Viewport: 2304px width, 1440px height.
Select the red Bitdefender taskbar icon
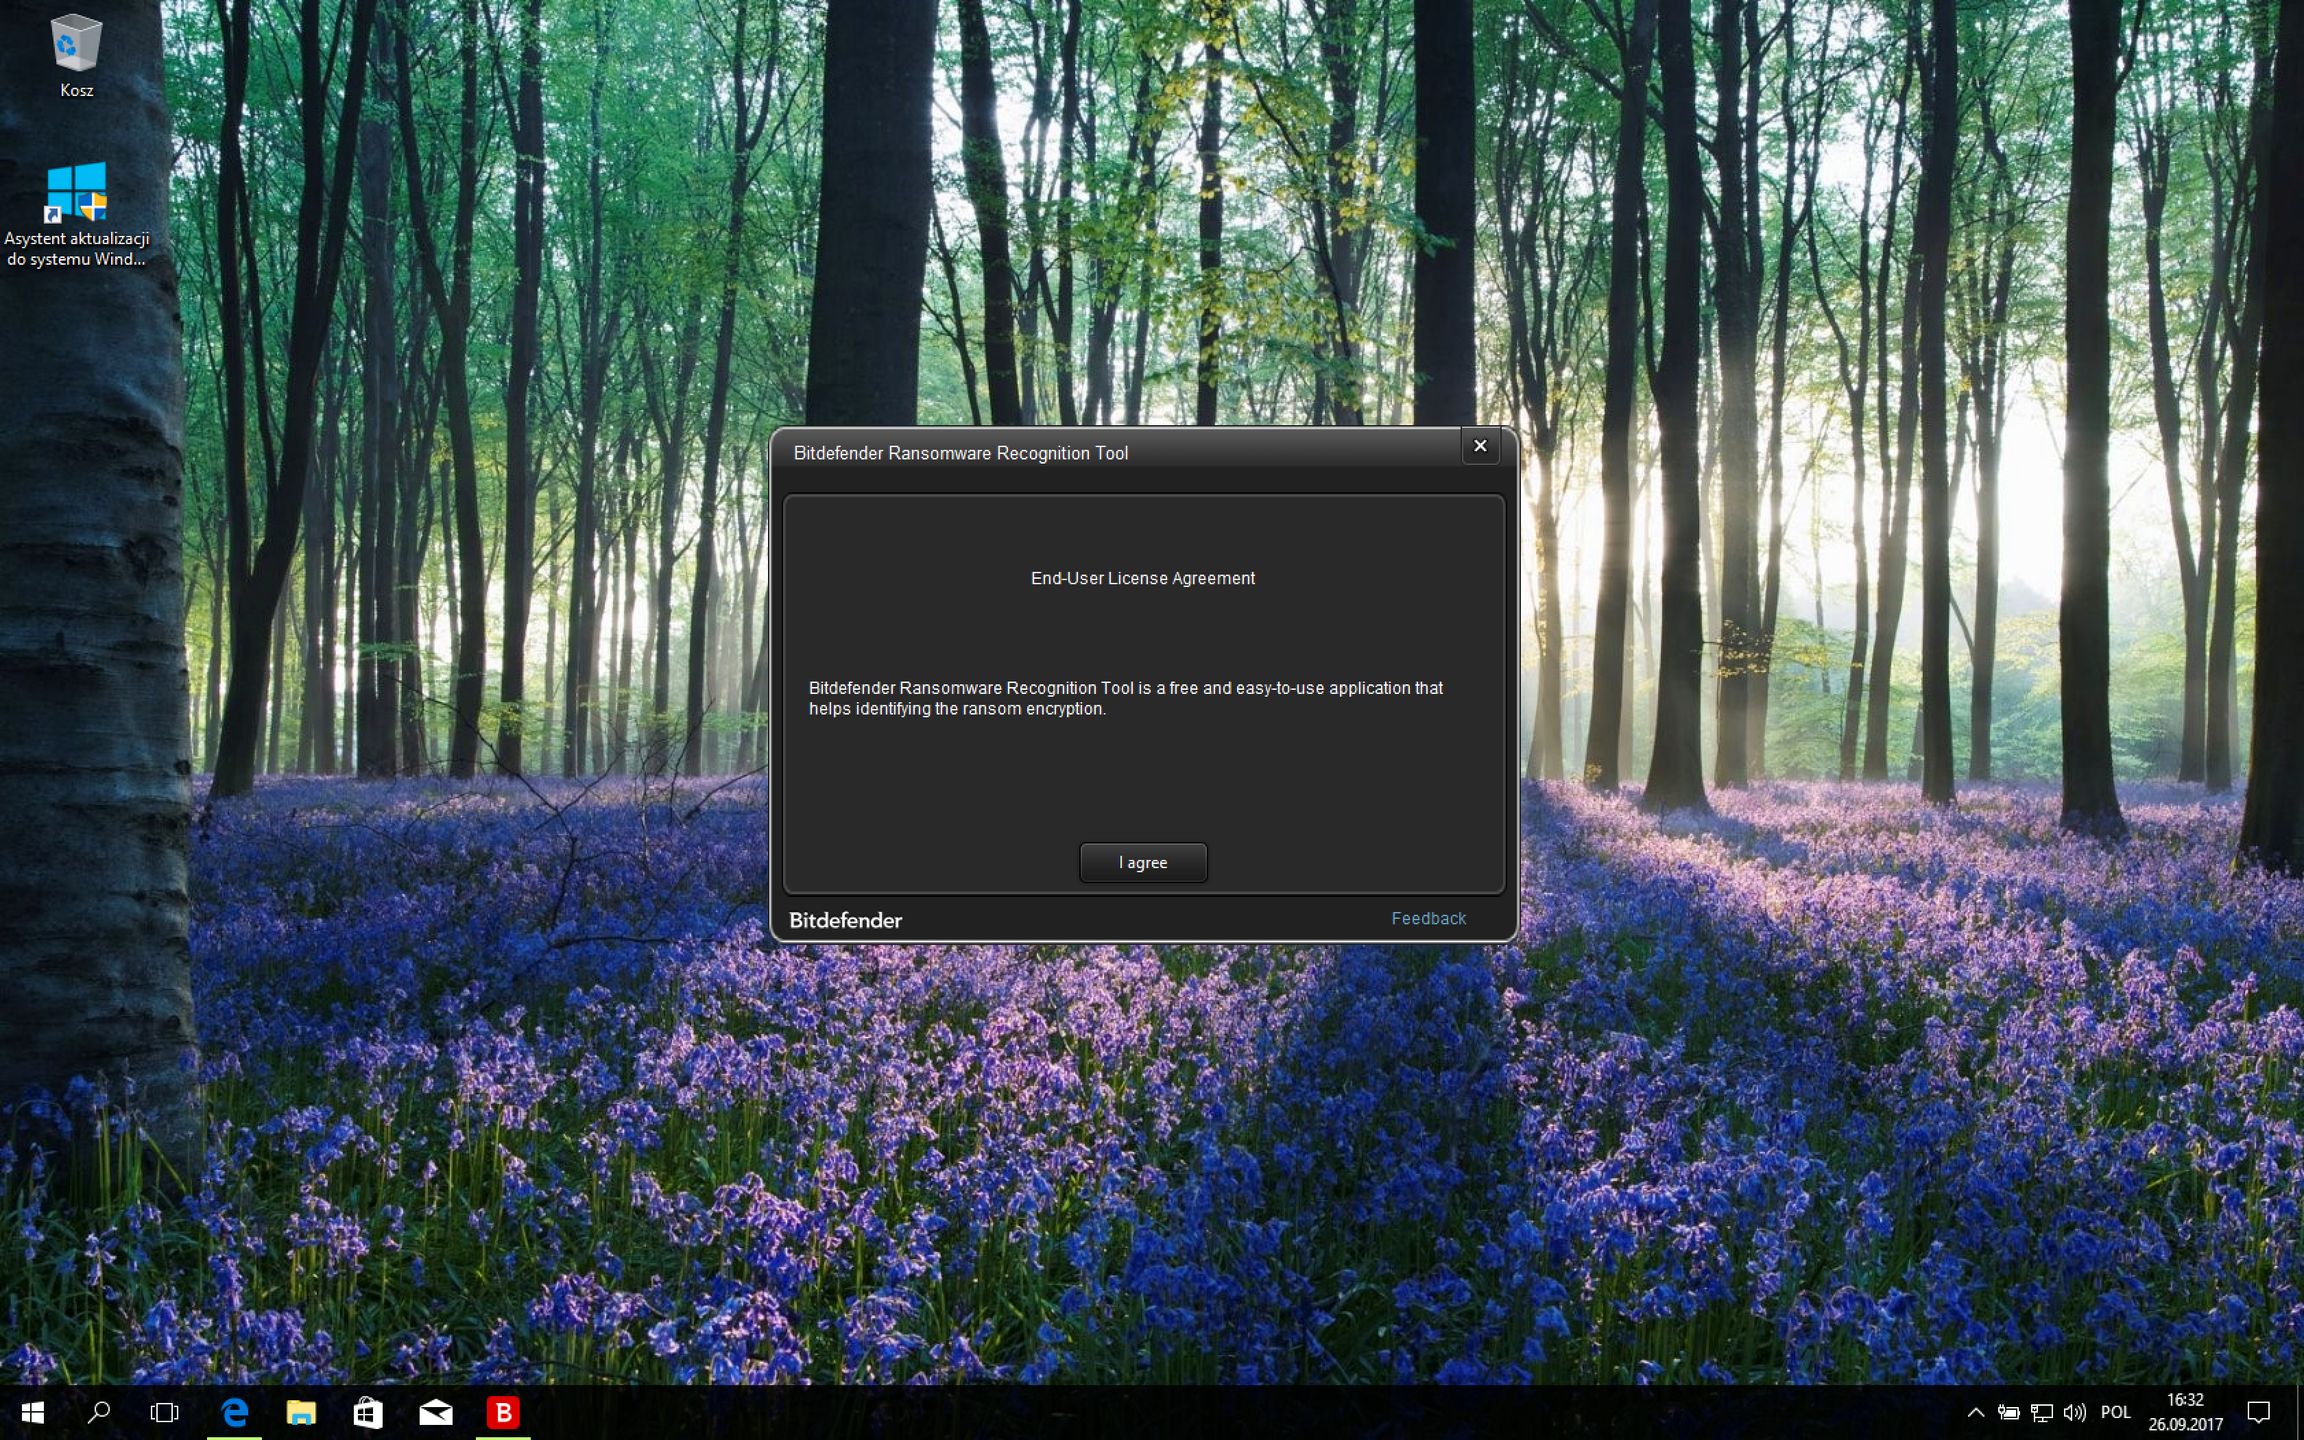(x=503, y=1412)
